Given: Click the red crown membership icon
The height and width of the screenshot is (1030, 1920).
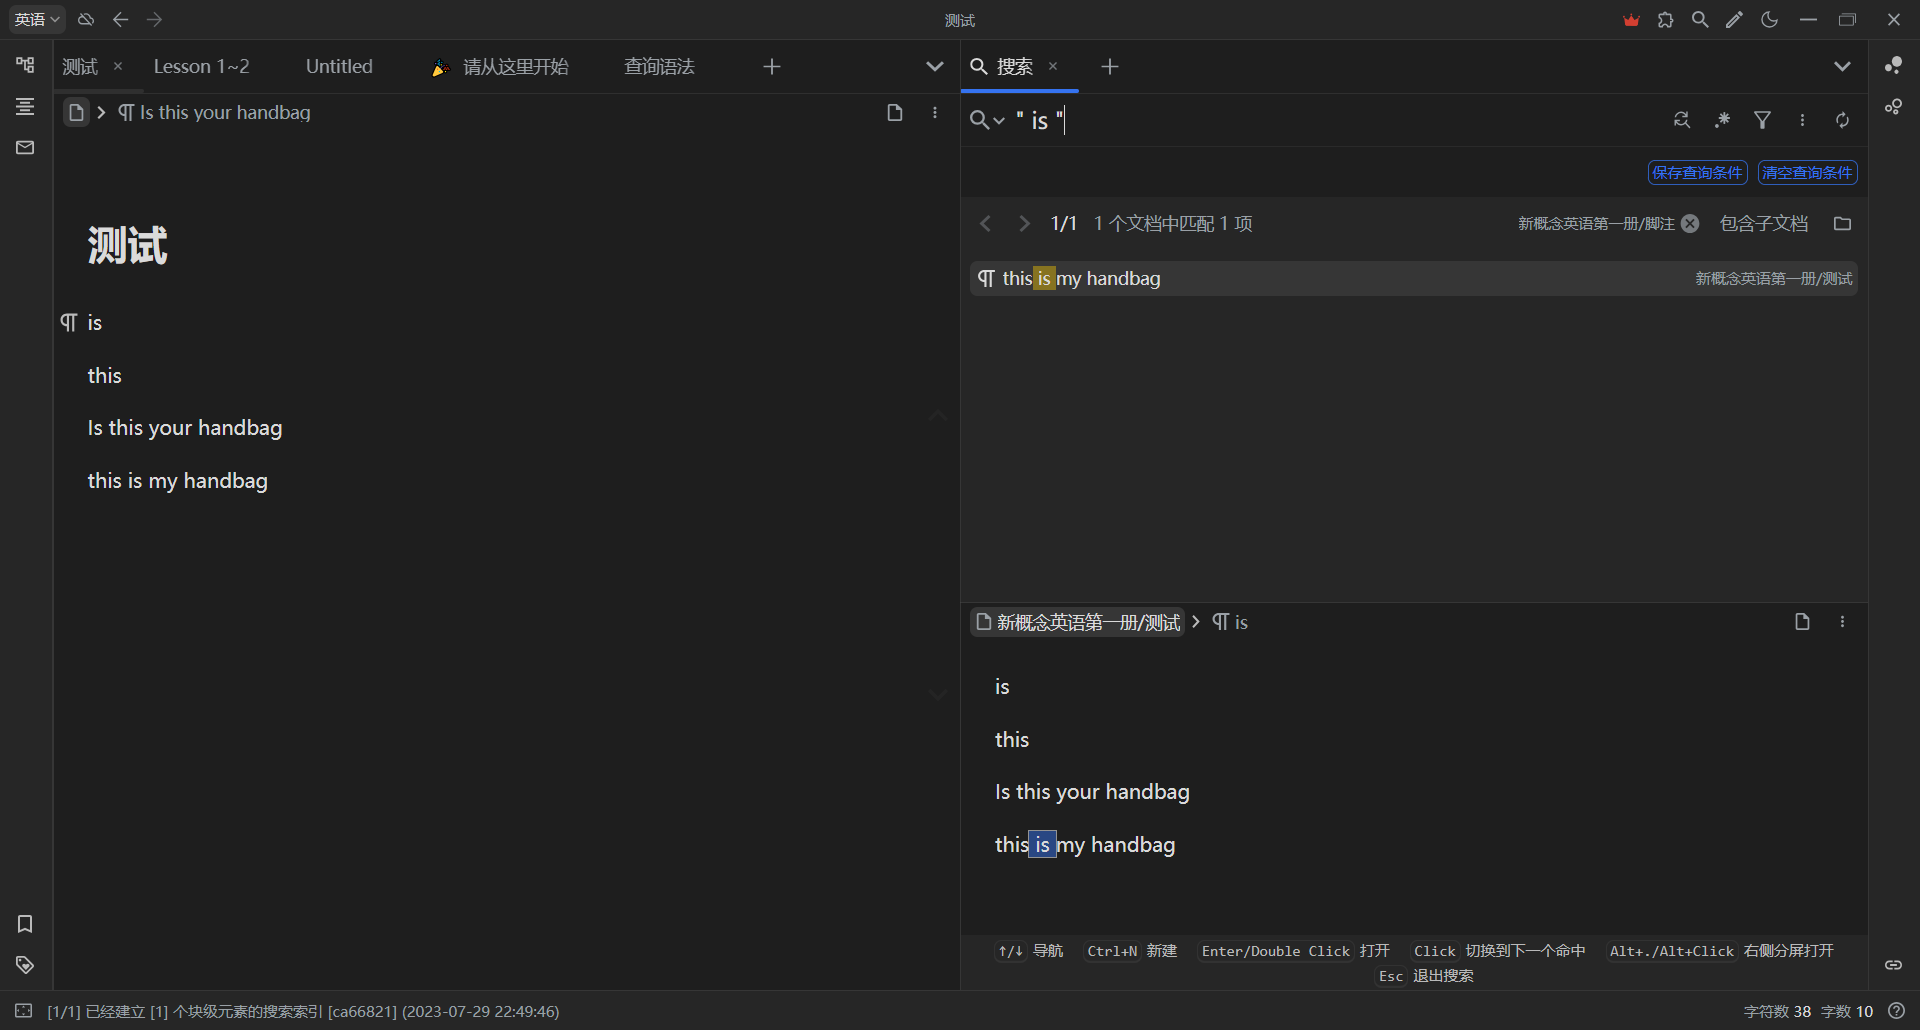Looking at the screenshot, I should pos(1631,19).
